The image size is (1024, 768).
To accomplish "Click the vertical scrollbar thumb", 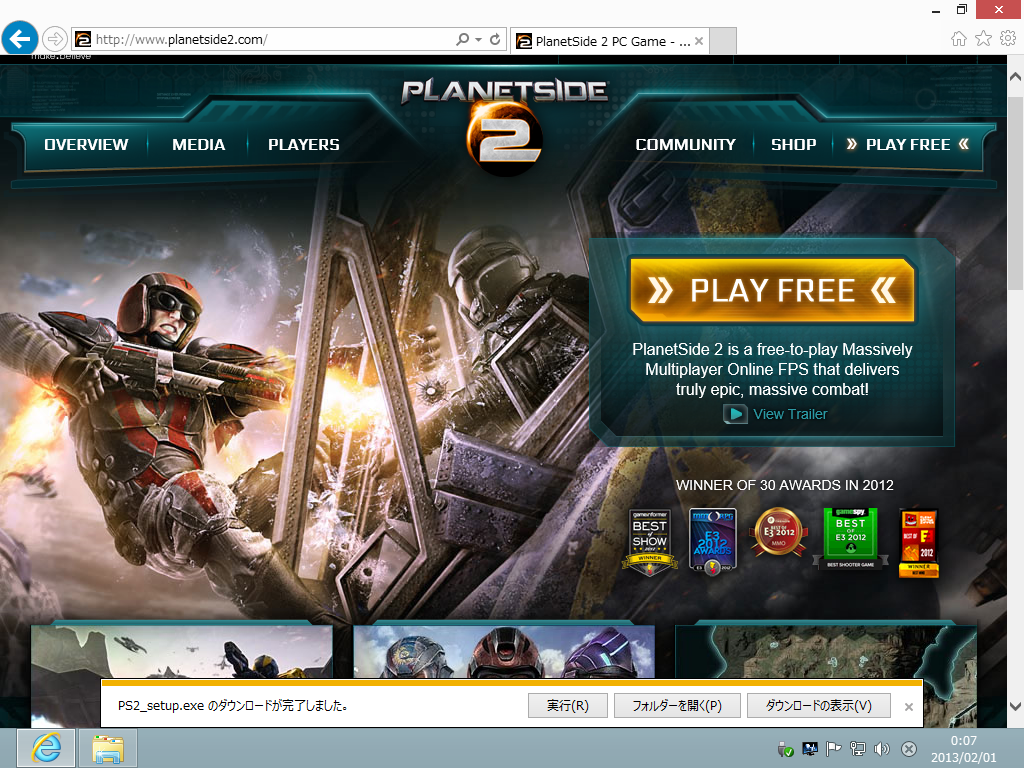I will [x=1016, y=193].
